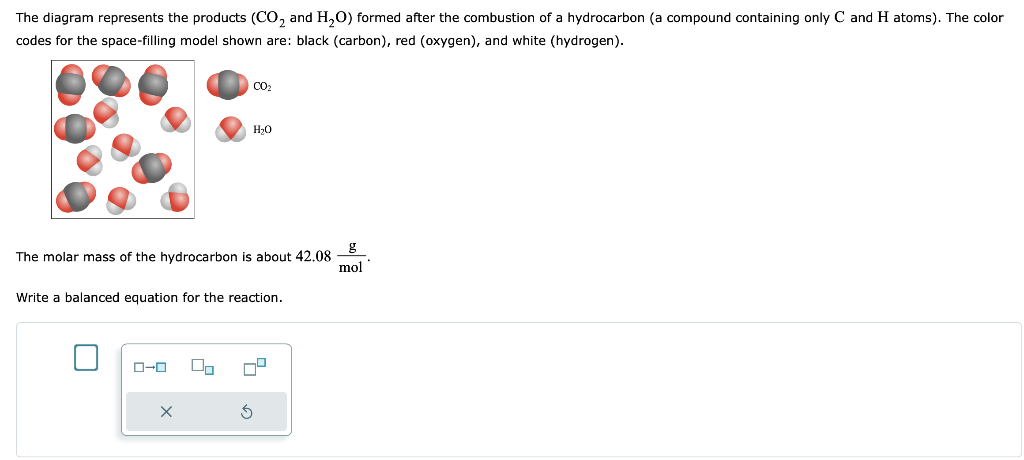Undo with the reset arrow icon
The height and width of the screenshot is (460, 1024).
pos(247,412)
